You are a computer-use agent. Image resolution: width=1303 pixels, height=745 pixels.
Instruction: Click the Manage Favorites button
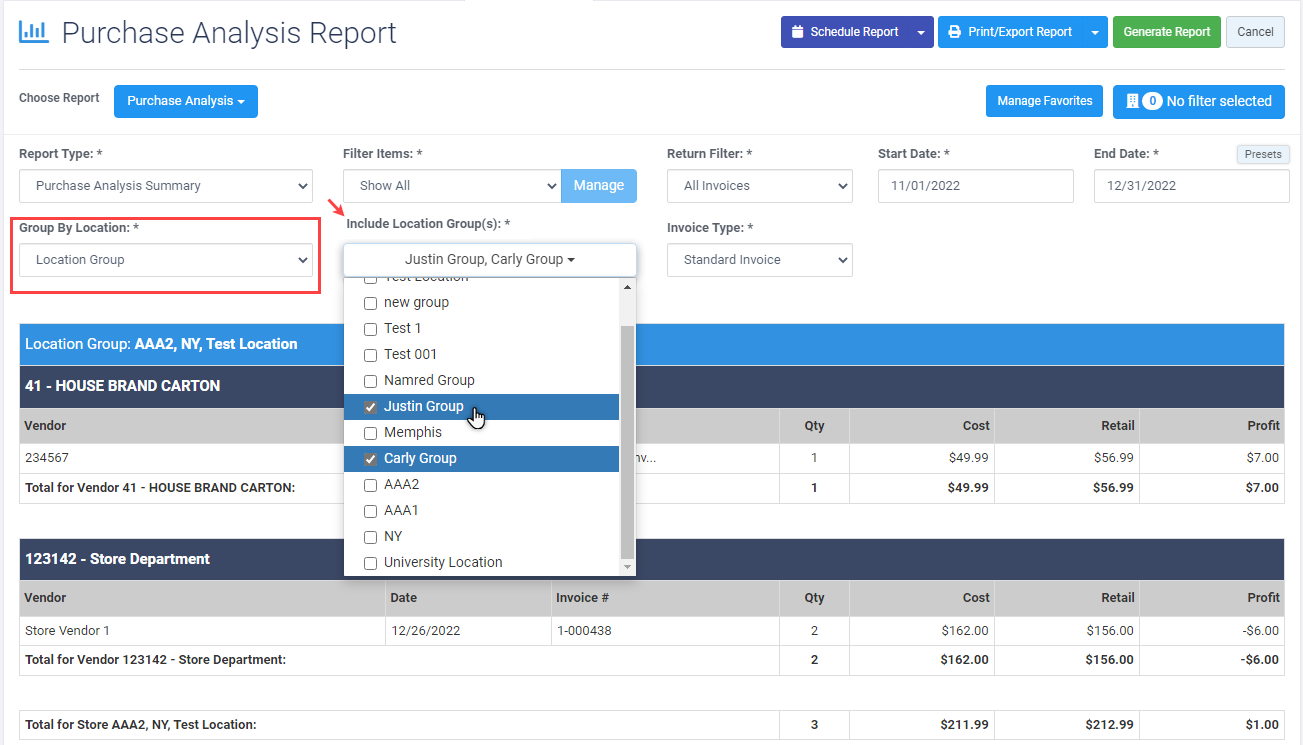[1044, 101]
